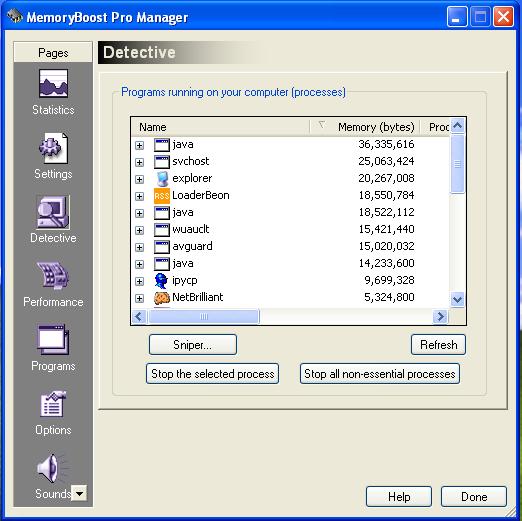Viewport: 522px width, 521px height.
Task: Expand the ipycp process tree node
Action: pyautogui.click(x=139, y=281)
